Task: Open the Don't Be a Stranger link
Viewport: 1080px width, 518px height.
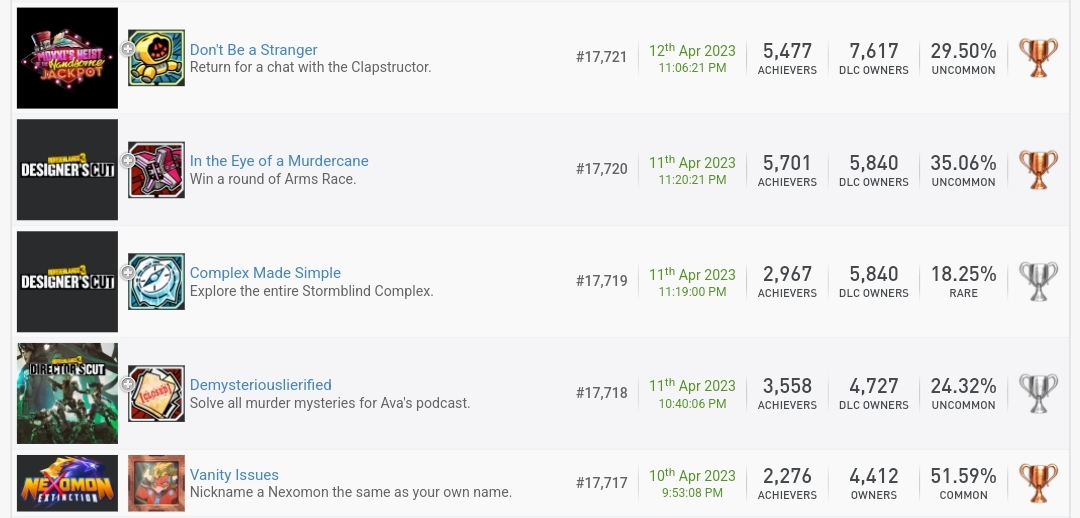Action: click(x=253, y=50)
